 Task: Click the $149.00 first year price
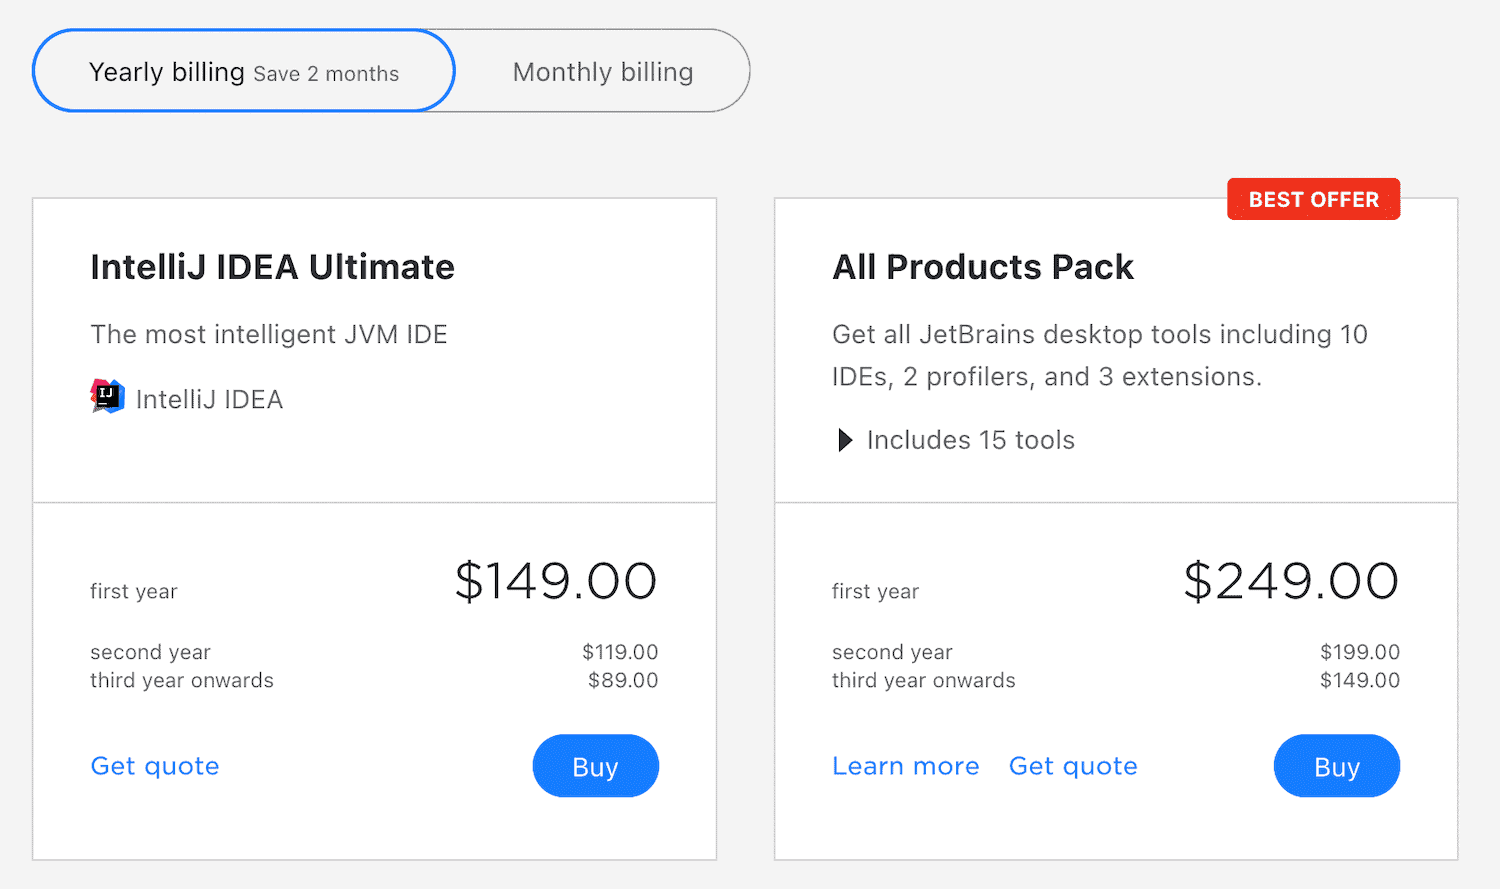tap(557, 581)
